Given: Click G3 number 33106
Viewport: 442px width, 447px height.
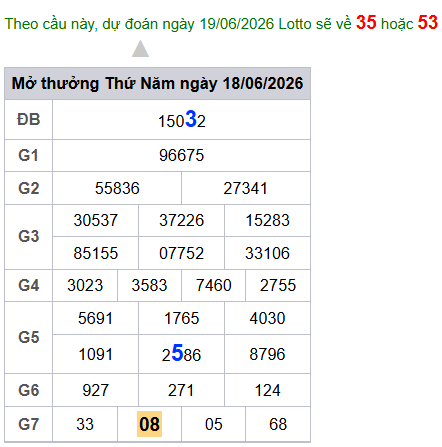Looking at the screenshot, I should 267,253.
